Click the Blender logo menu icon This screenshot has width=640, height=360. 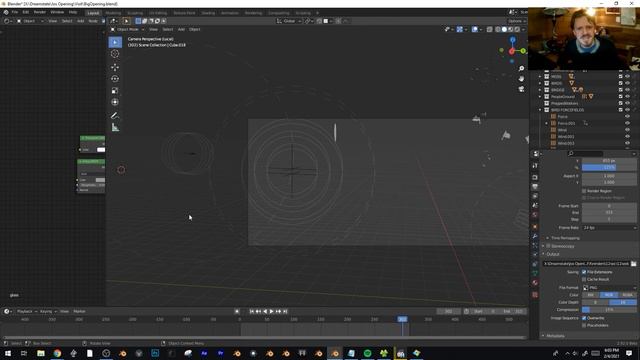(x=6, y=12)
